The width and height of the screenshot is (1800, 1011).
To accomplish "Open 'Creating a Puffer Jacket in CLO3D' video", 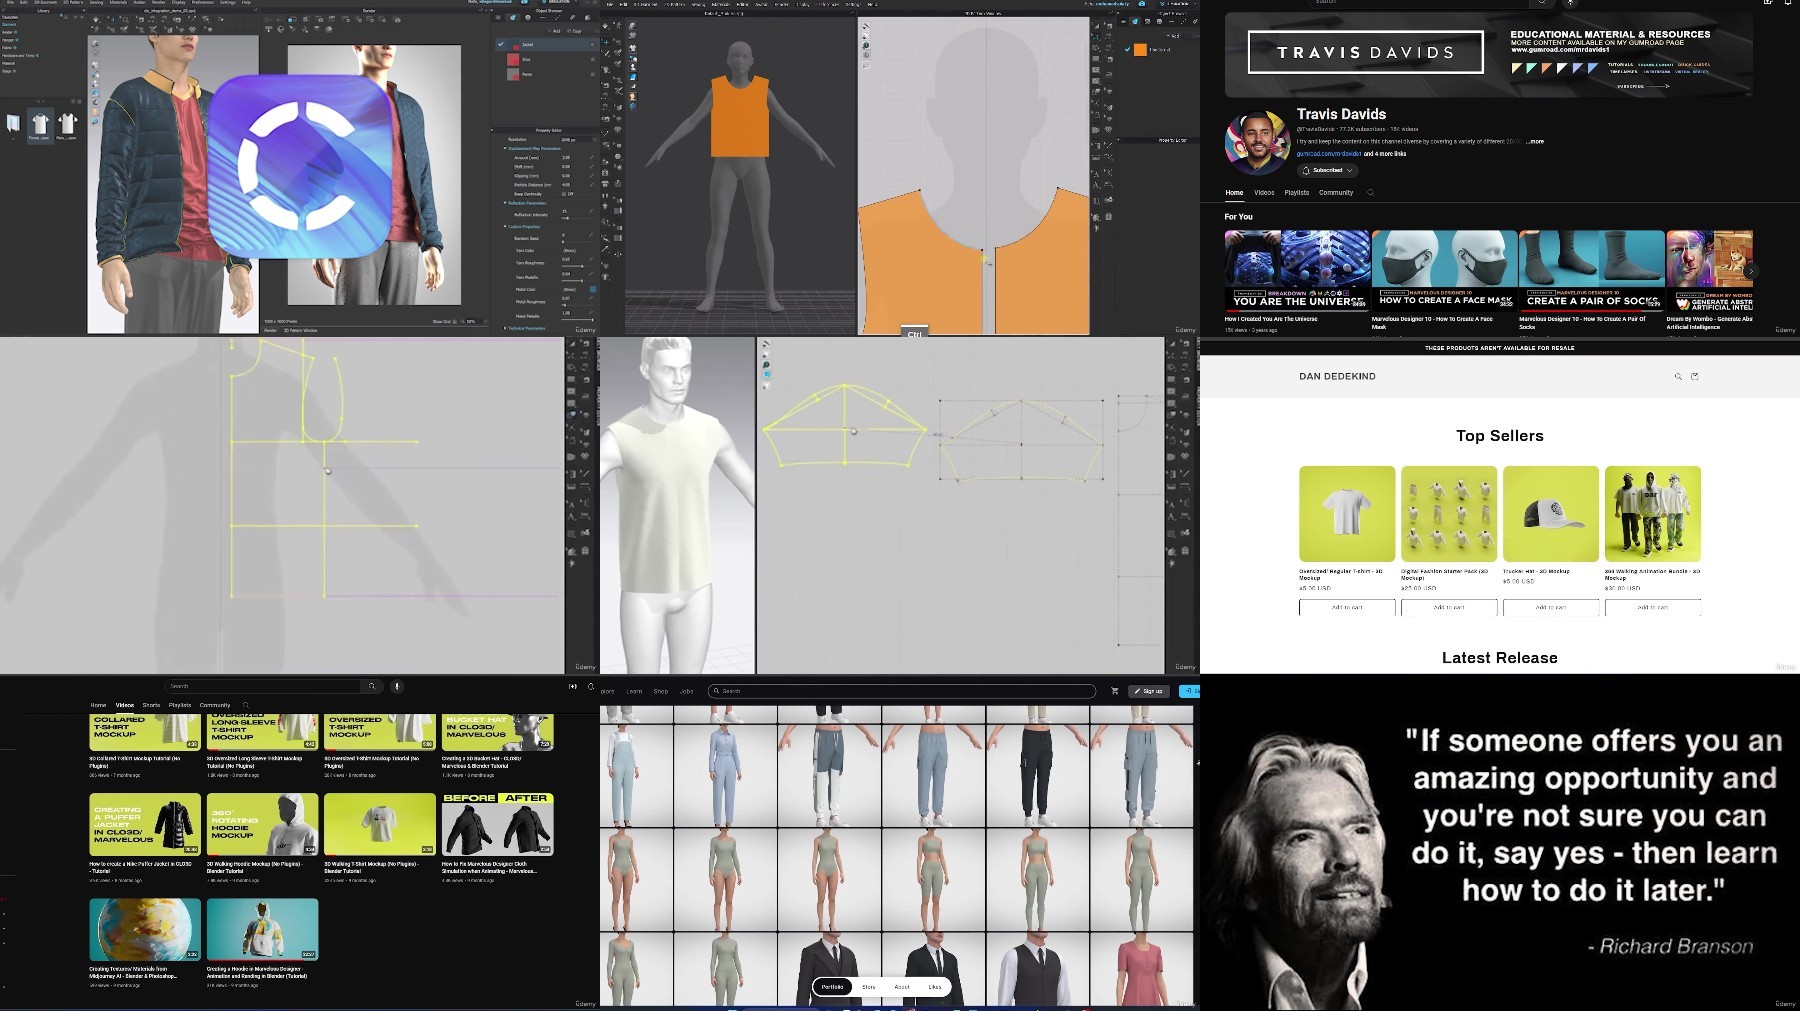I will pos(145,825).
